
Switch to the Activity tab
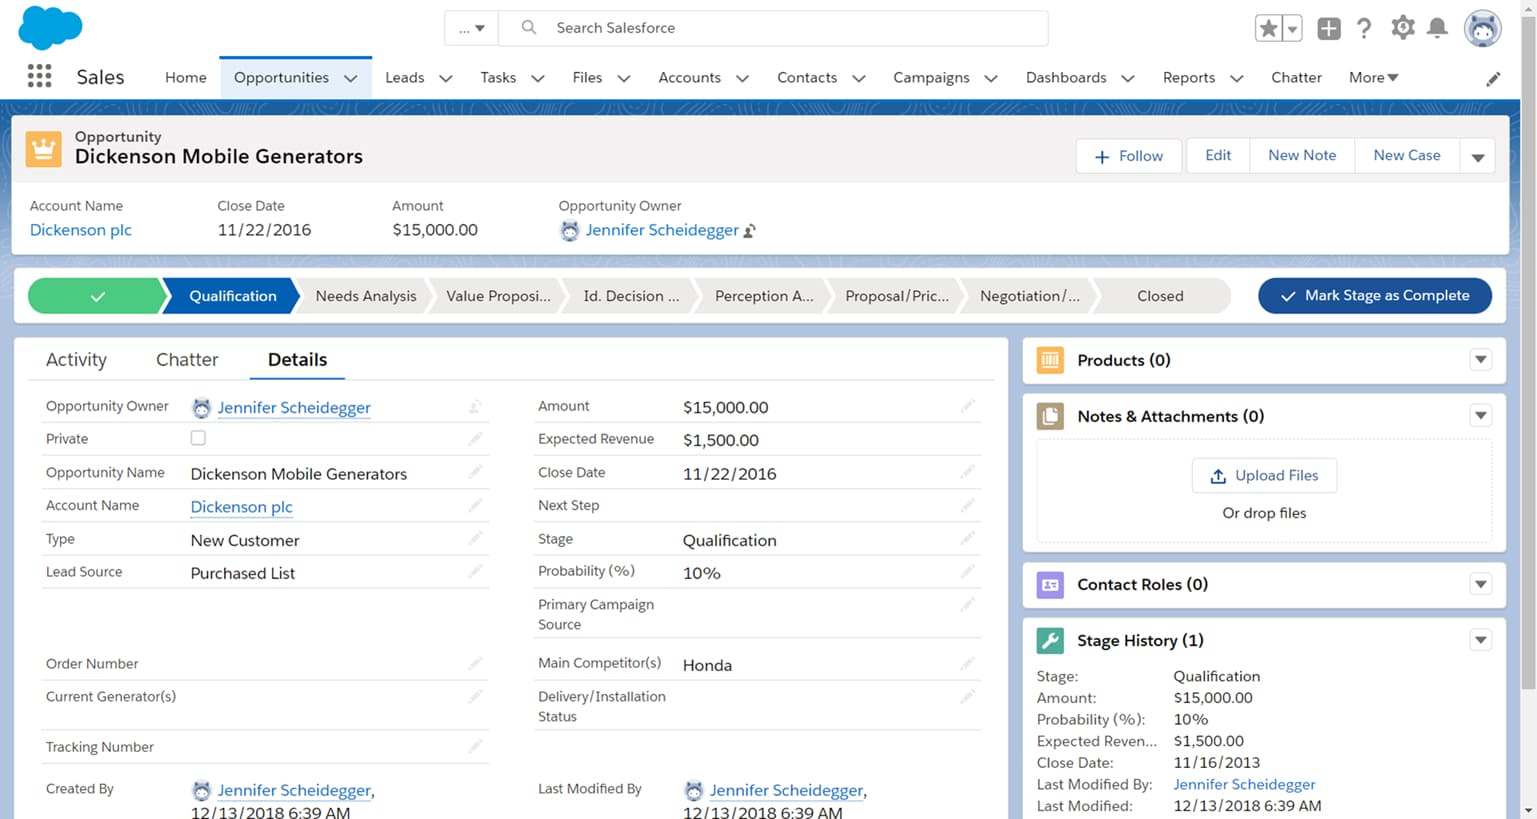pyautogui.click(x=76, y=360)
